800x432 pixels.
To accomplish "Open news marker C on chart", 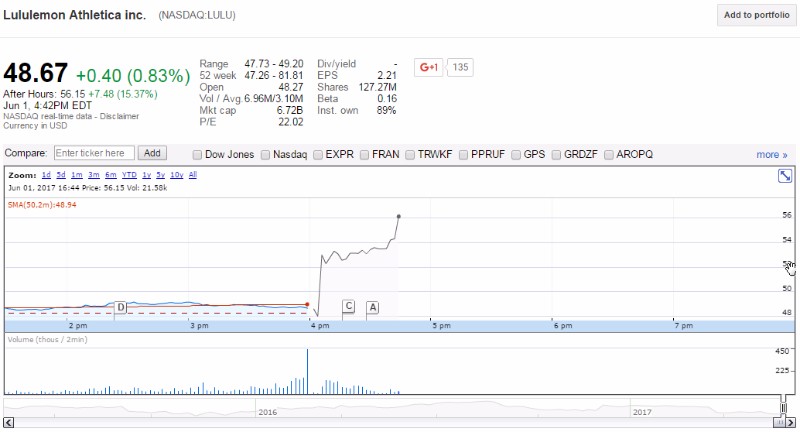I will tap(348, 306).
